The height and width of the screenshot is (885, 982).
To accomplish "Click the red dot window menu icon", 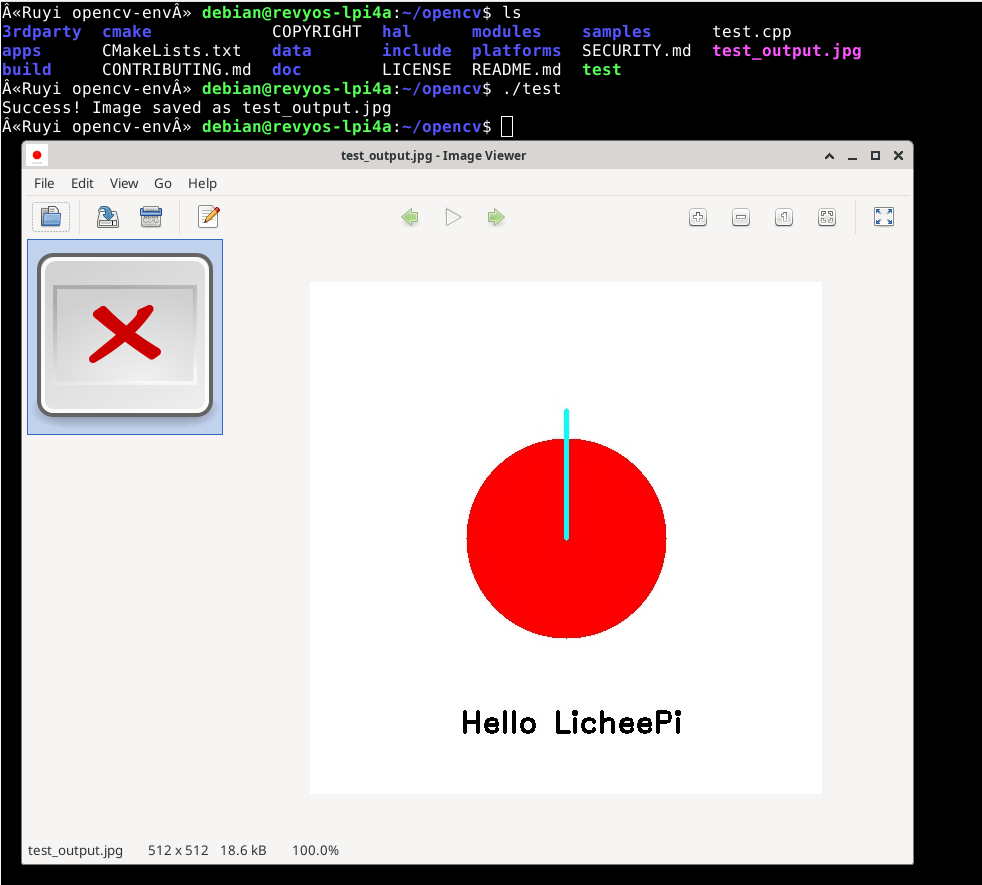I will click(37, 155).
